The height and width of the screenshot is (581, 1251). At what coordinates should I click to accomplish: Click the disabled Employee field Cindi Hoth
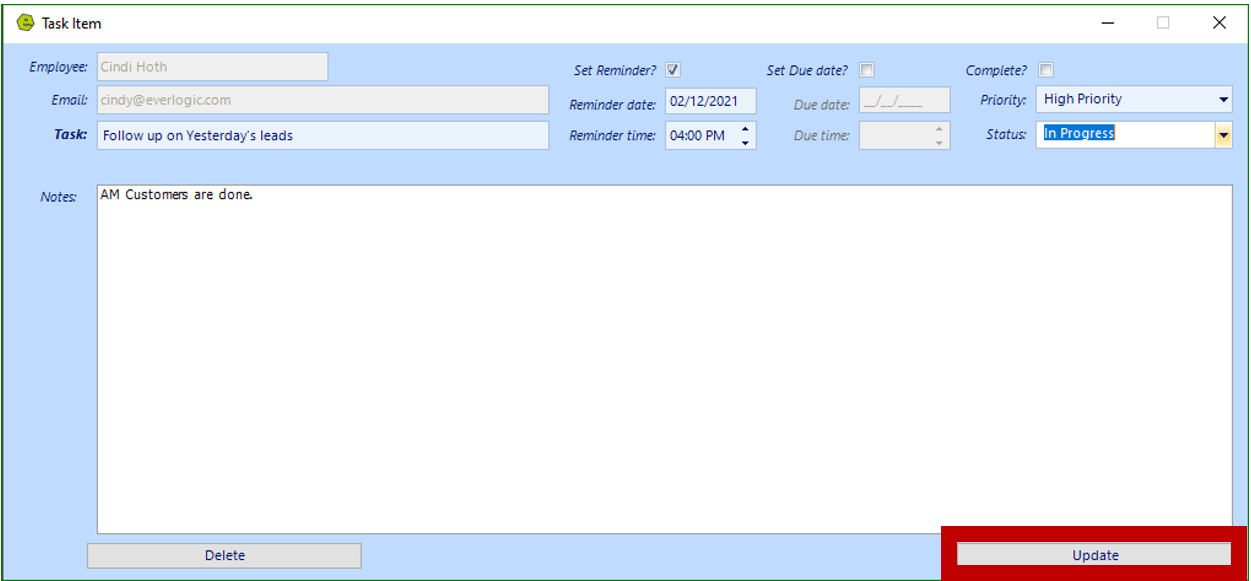(212, 67)
